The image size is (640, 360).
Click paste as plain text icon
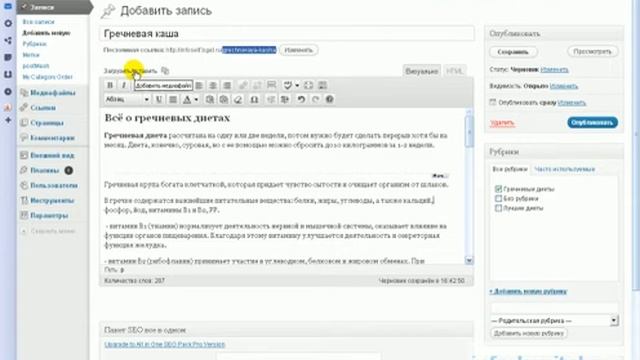coord(210,99)
